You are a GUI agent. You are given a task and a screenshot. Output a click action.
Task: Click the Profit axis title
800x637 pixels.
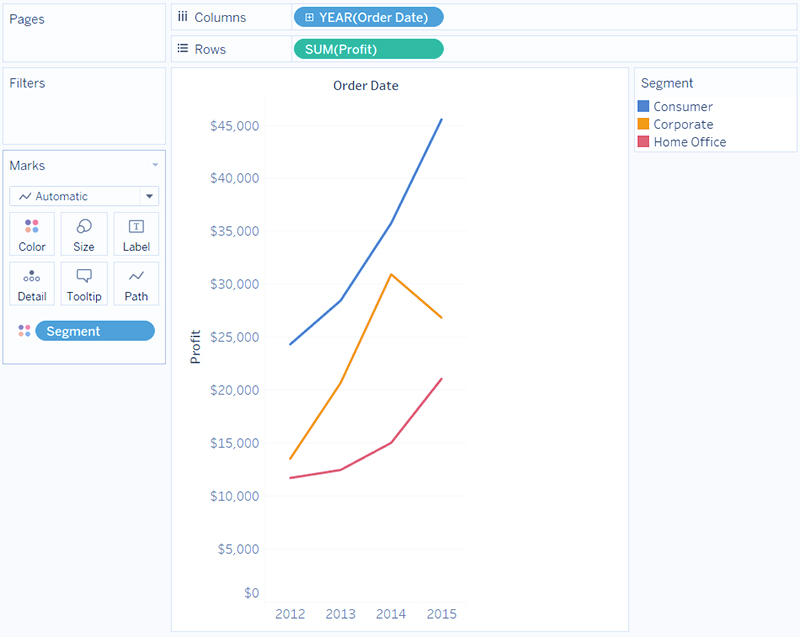pos(195,347)
